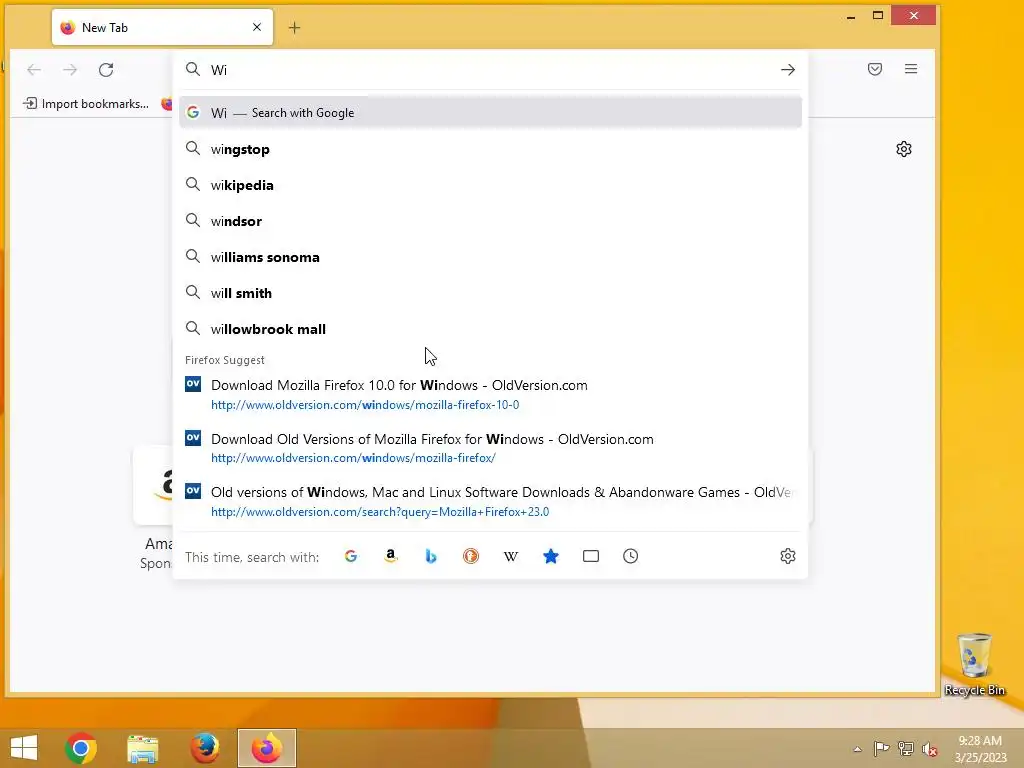Click the Go arrow in the address bar
The height and width of the screenshot is (768, 1024).
(788, 70)
